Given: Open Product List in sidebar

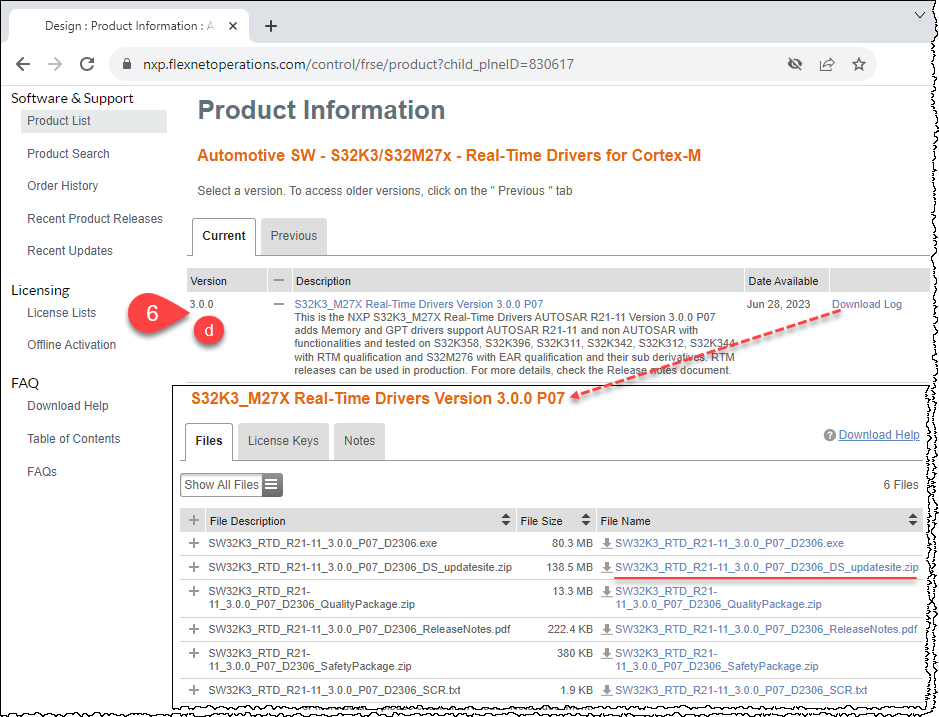Looking at the screenshot, I should 59,121.
